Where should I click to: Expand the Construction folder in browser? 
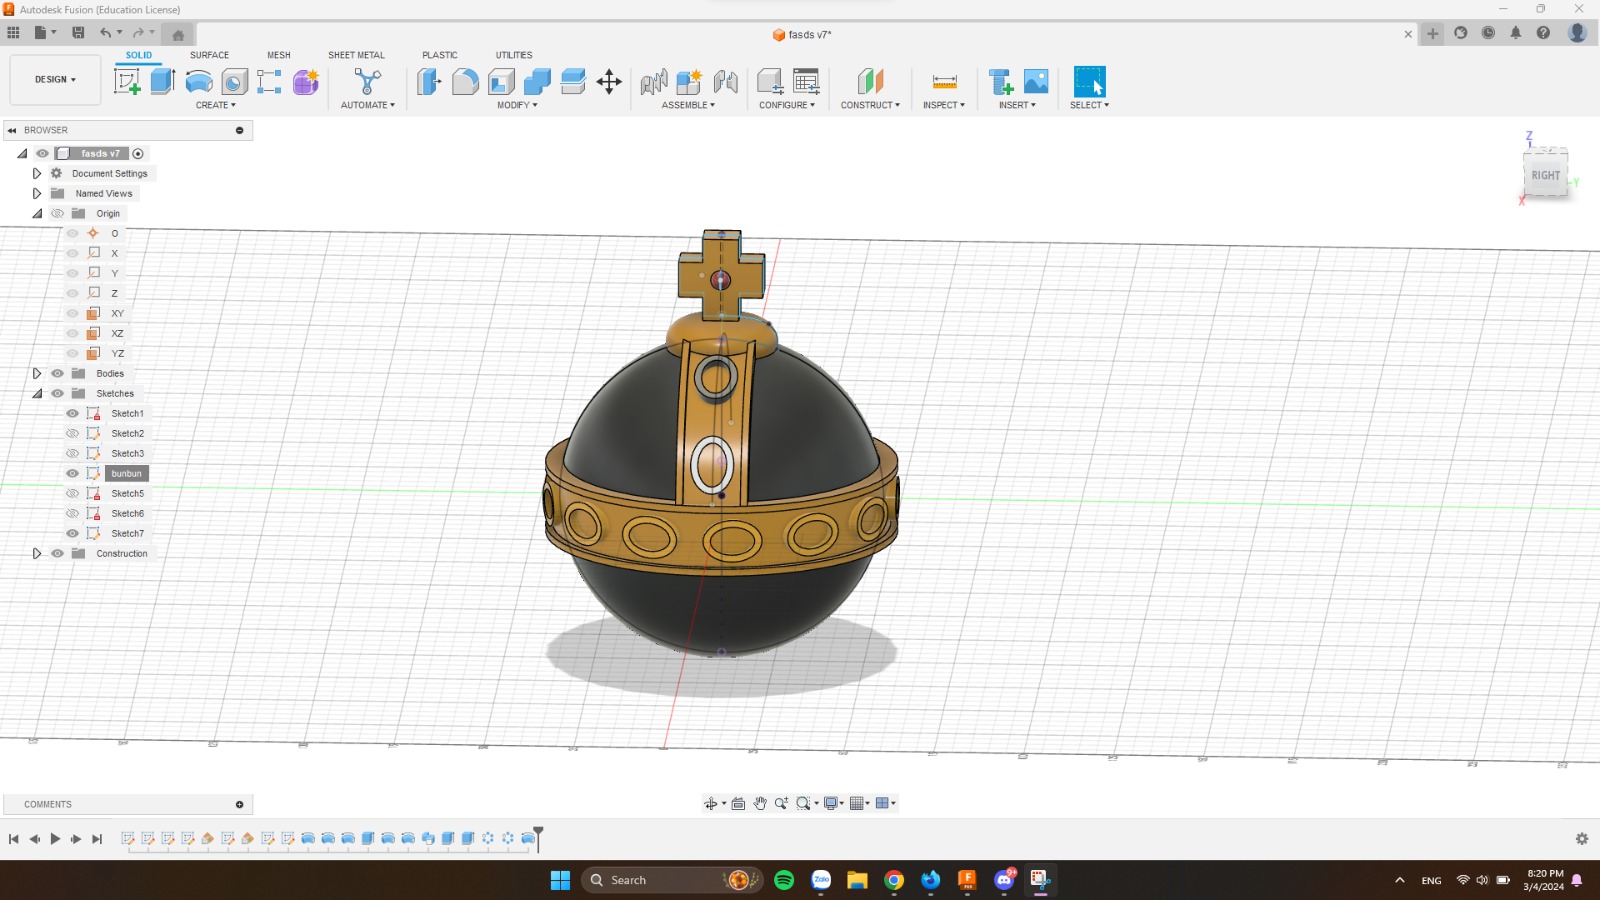click(37, 554)
